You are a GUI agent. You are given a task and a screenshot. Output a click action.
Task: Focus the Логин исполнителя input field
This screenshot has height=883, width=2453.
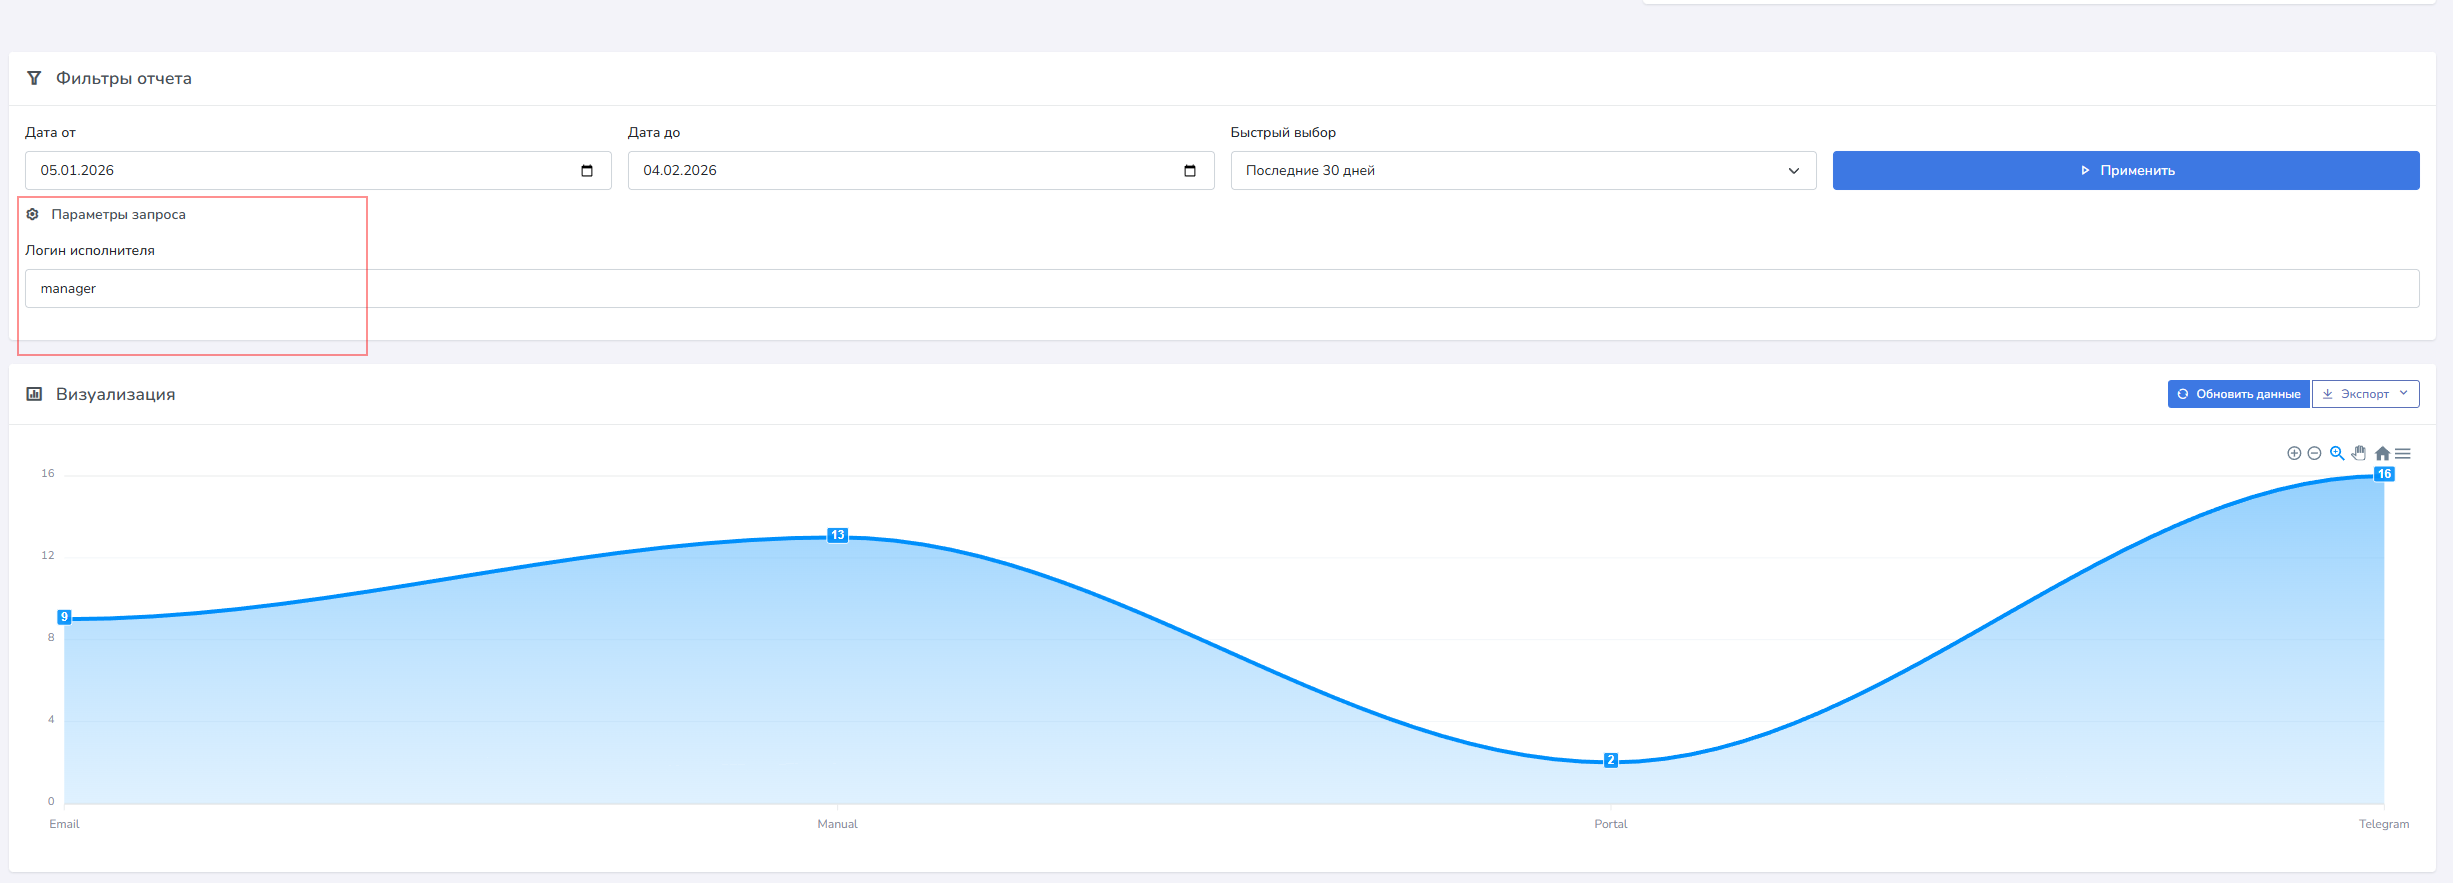(x=1220, y=289)
